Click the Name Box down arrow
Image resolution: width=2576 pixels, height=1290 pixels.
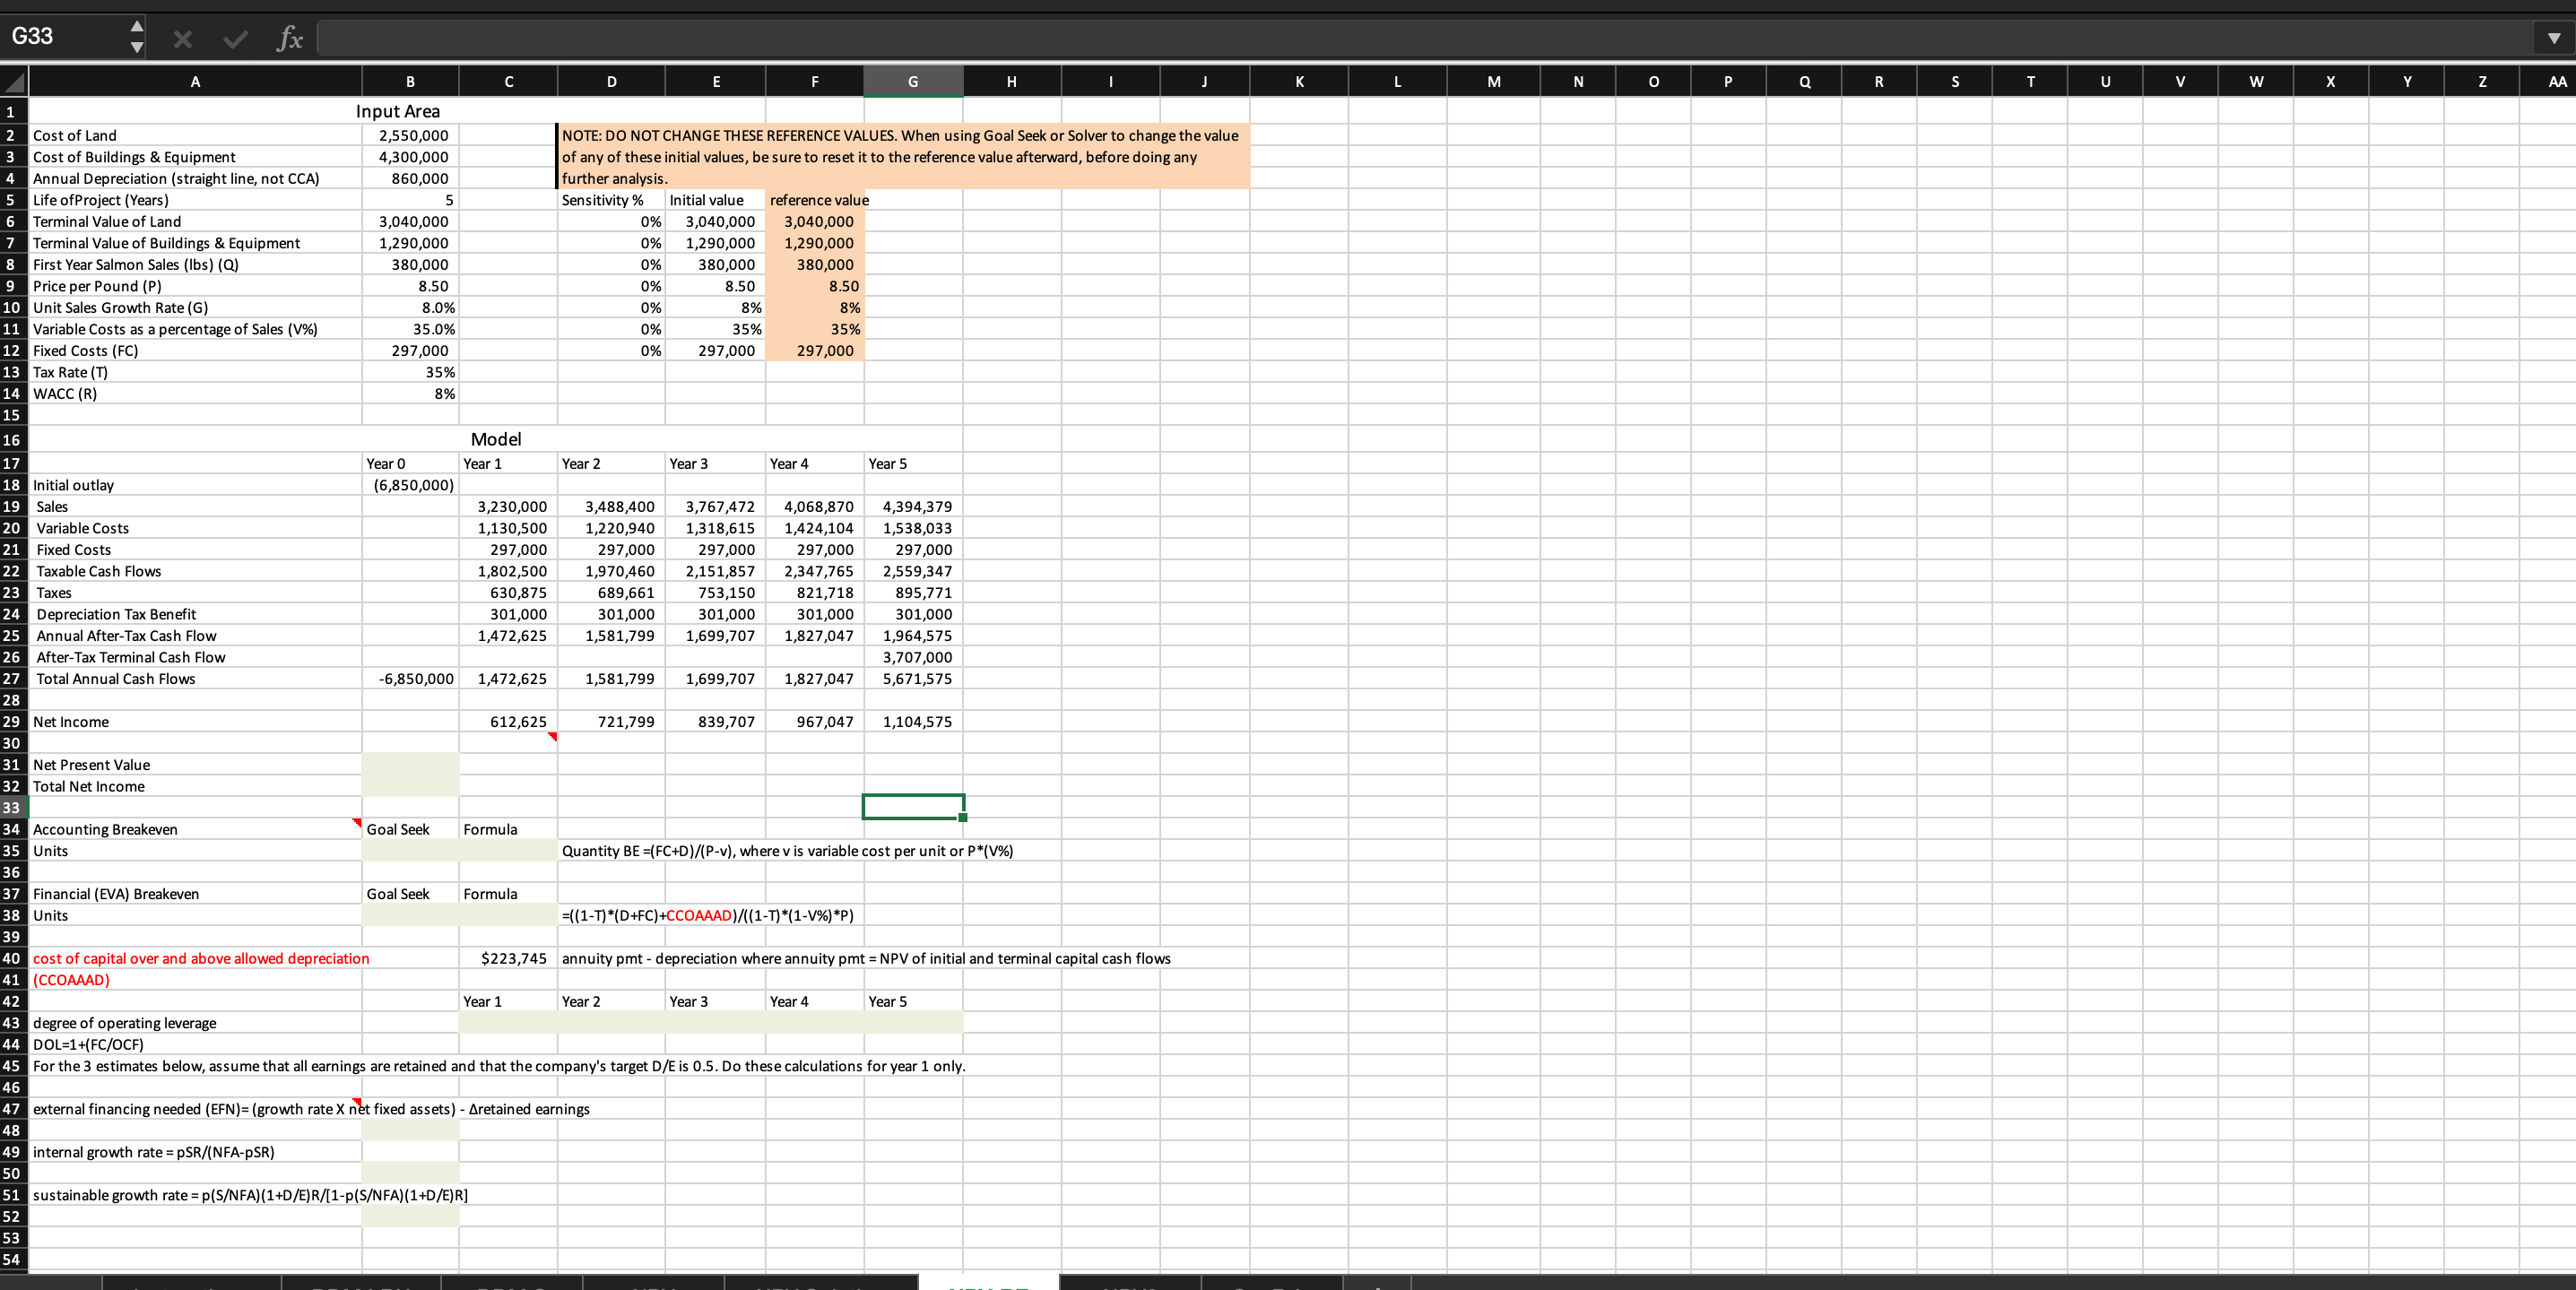coord(137,47)
